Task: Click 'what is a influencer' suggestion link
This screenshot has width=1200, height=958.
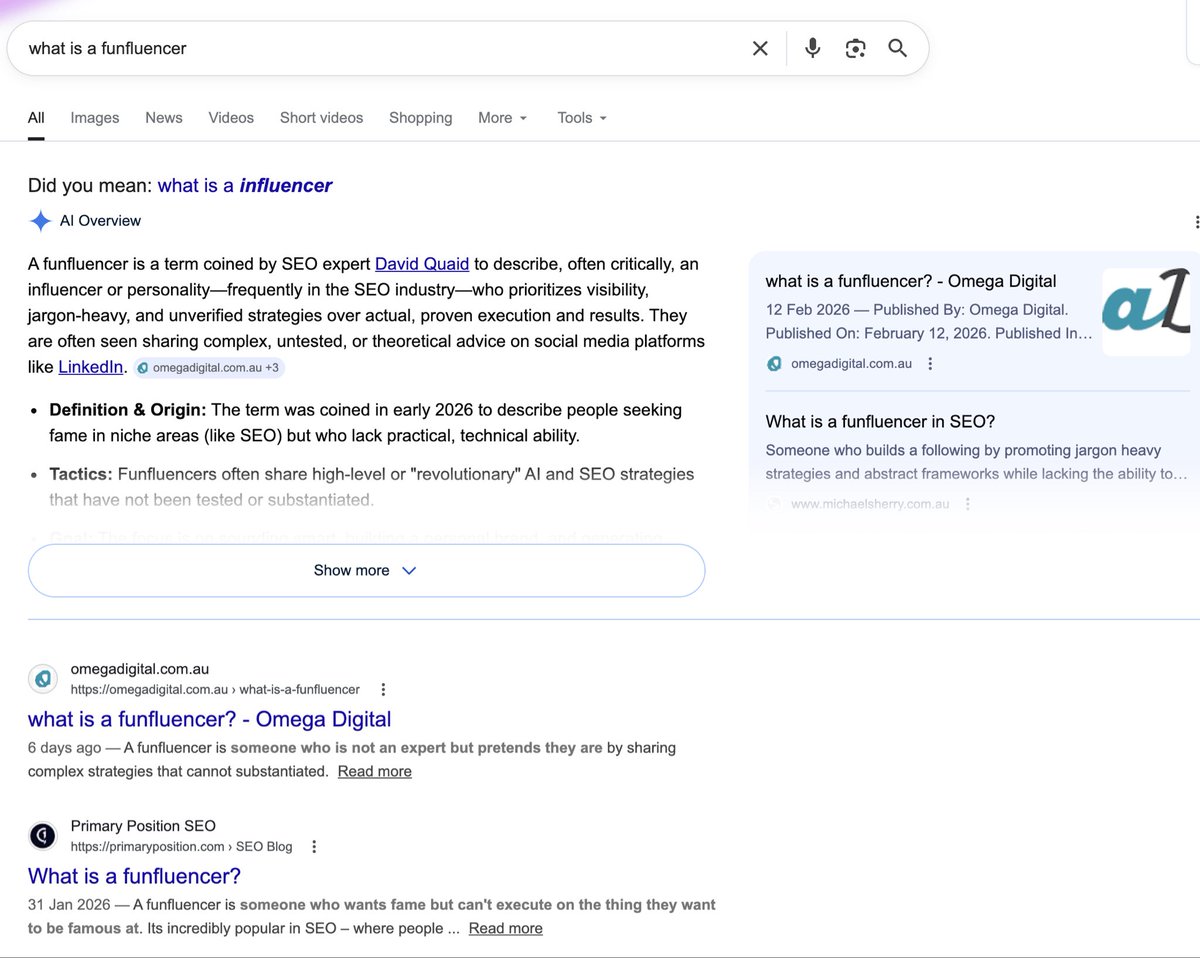Action: point(245,185)
